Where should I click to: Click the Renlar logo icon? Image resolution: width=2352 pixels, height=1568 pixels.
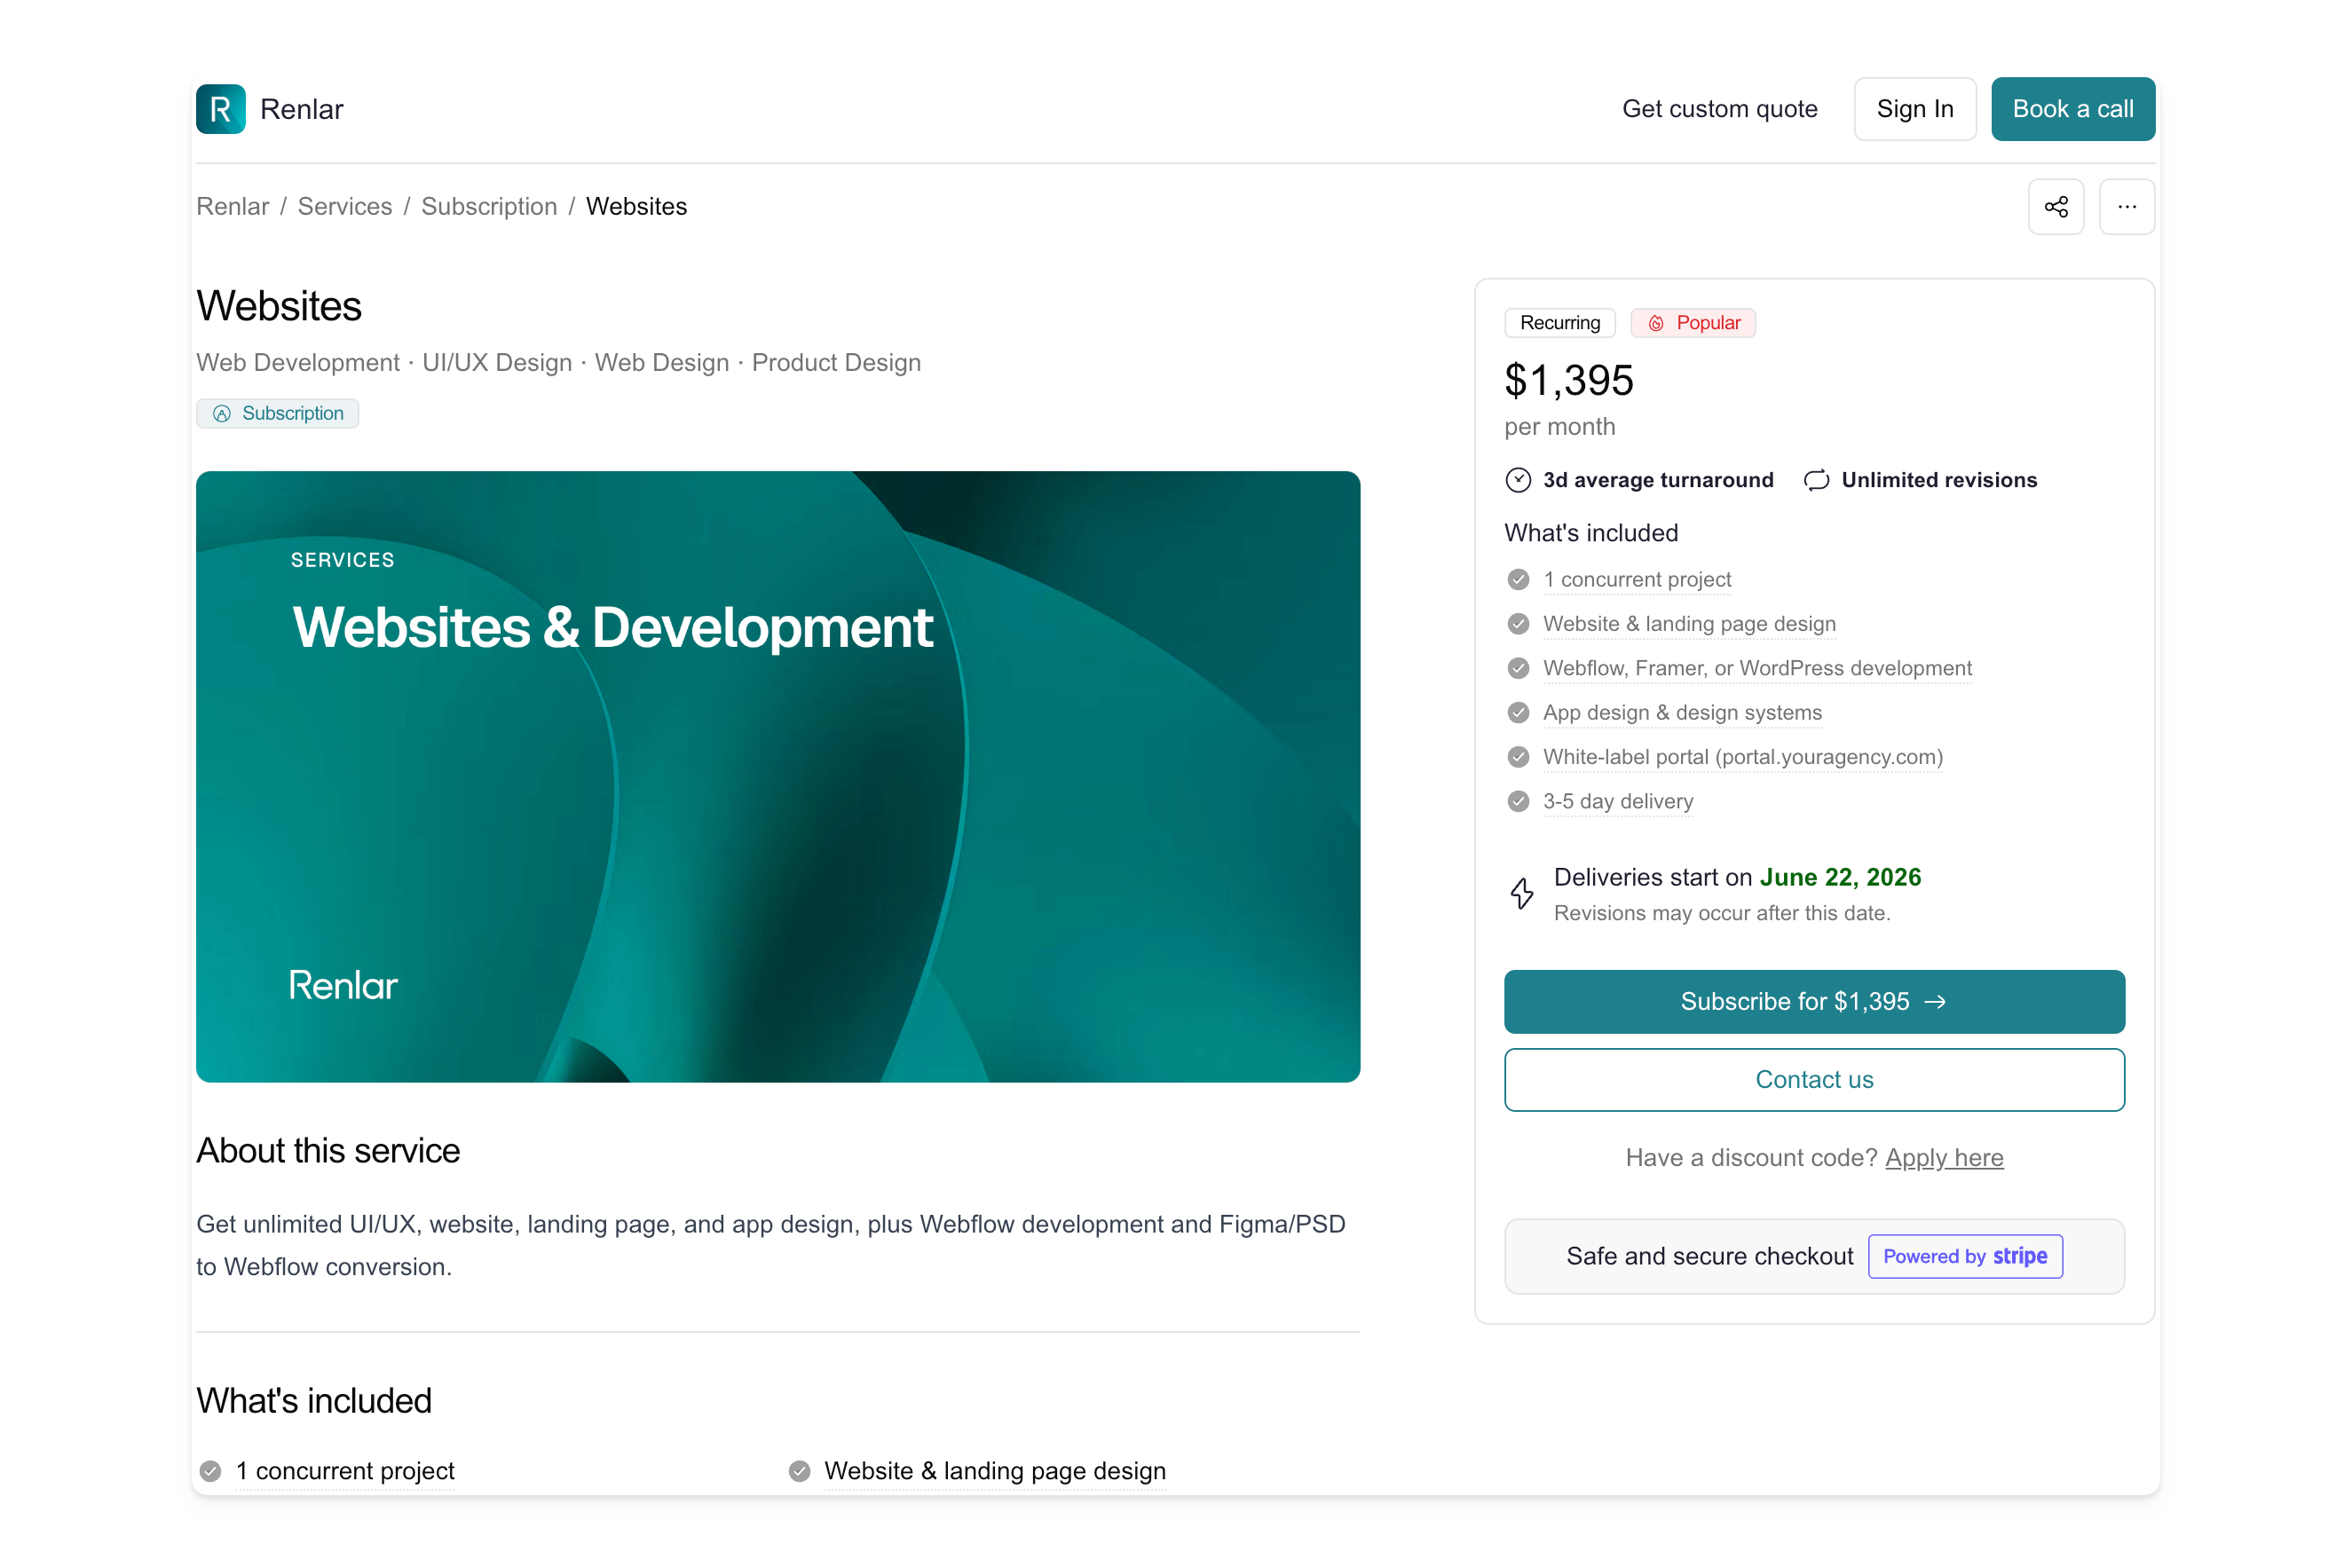tap(220, 109)
